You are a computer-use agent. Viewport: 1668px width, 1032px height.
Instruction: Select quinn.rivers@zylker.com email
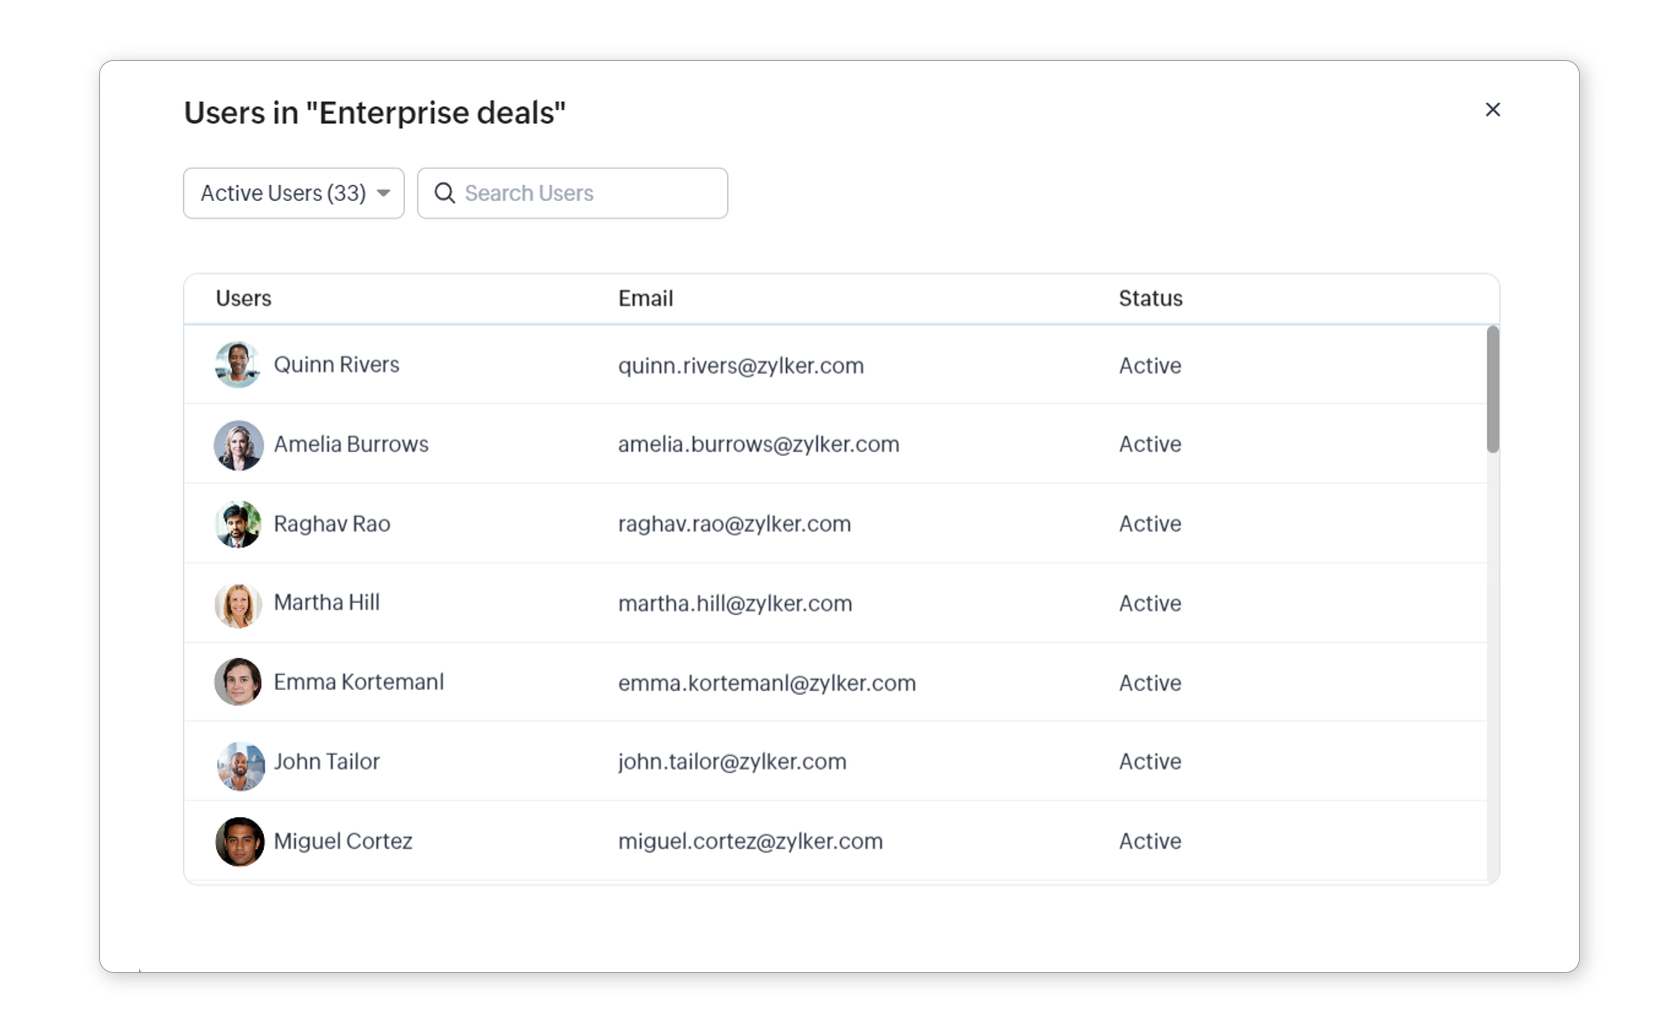click(740, 366)
